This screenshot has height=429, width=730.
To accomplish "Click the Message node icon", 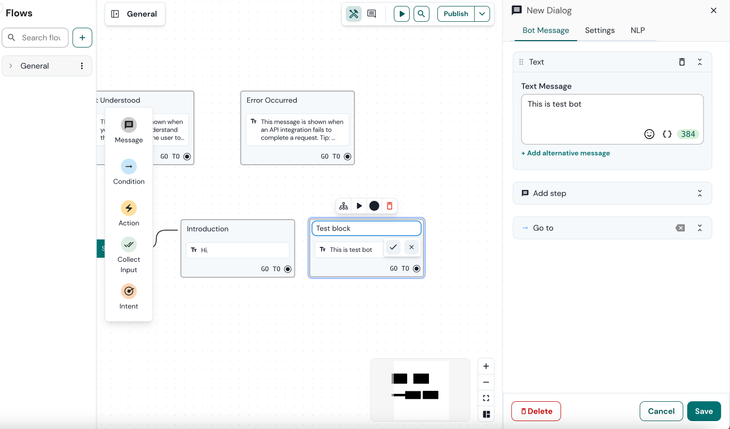I will pos(128,126).
